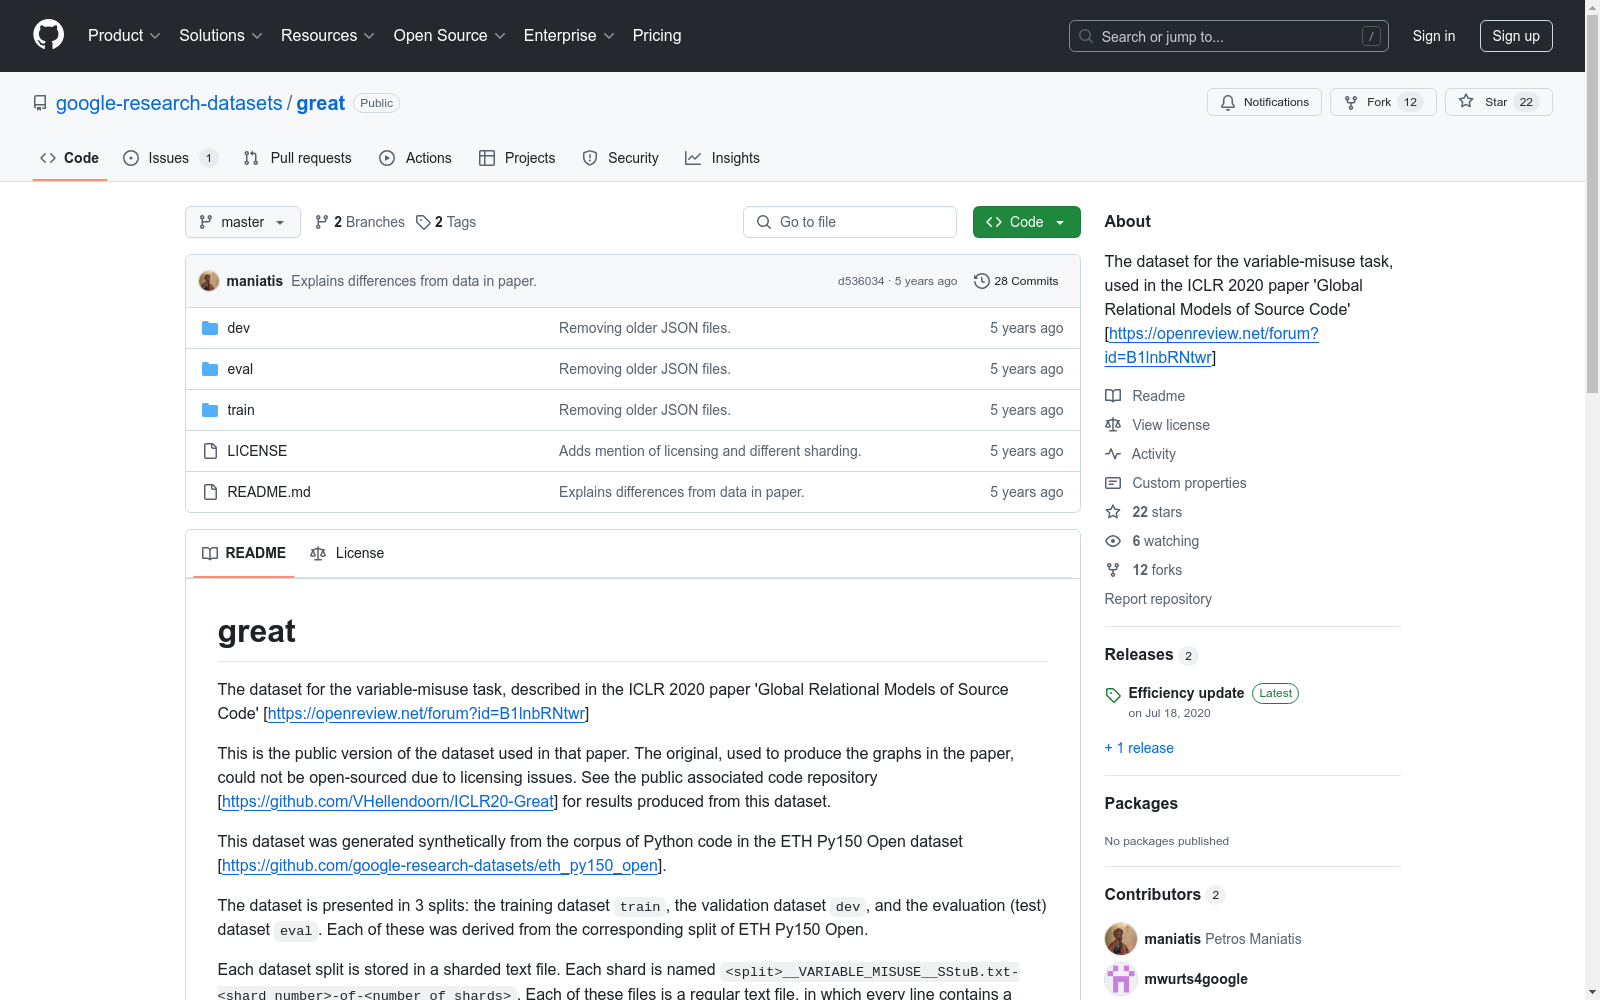1600x1000 pixels.
Task: Expand the Open Source menu
Action: click(450, 36)
